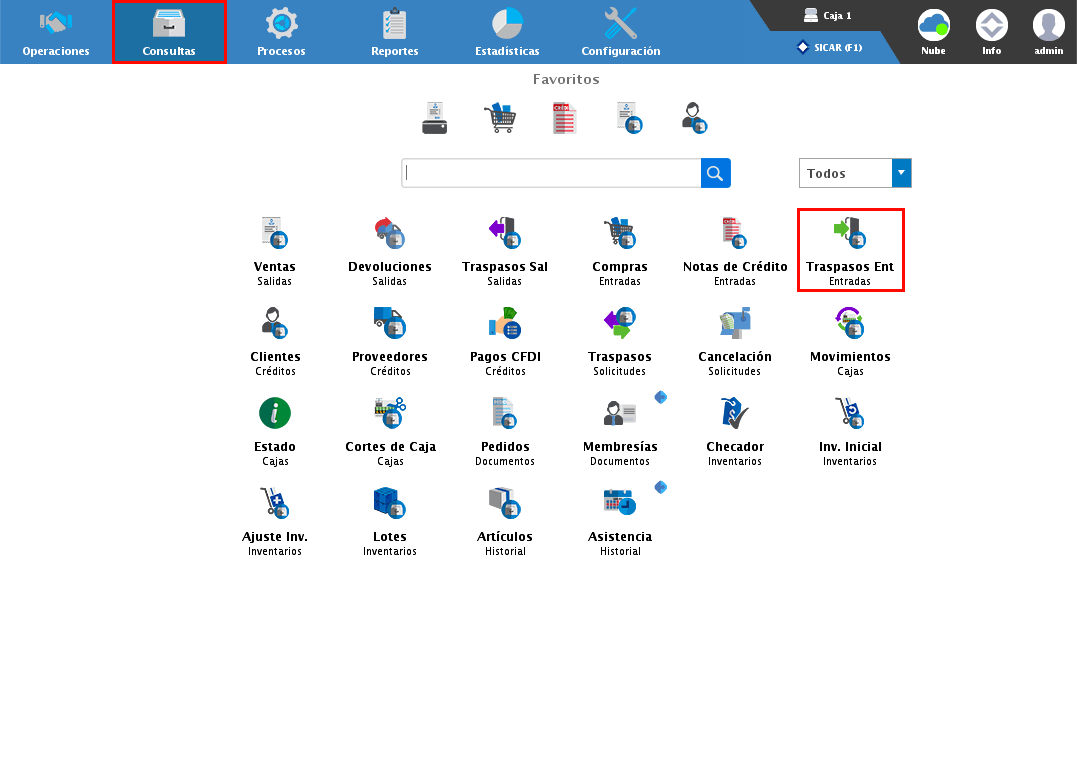Open the Caja 1 selector
This screenshot has height=768, width=1077.
tap(827, 16)
